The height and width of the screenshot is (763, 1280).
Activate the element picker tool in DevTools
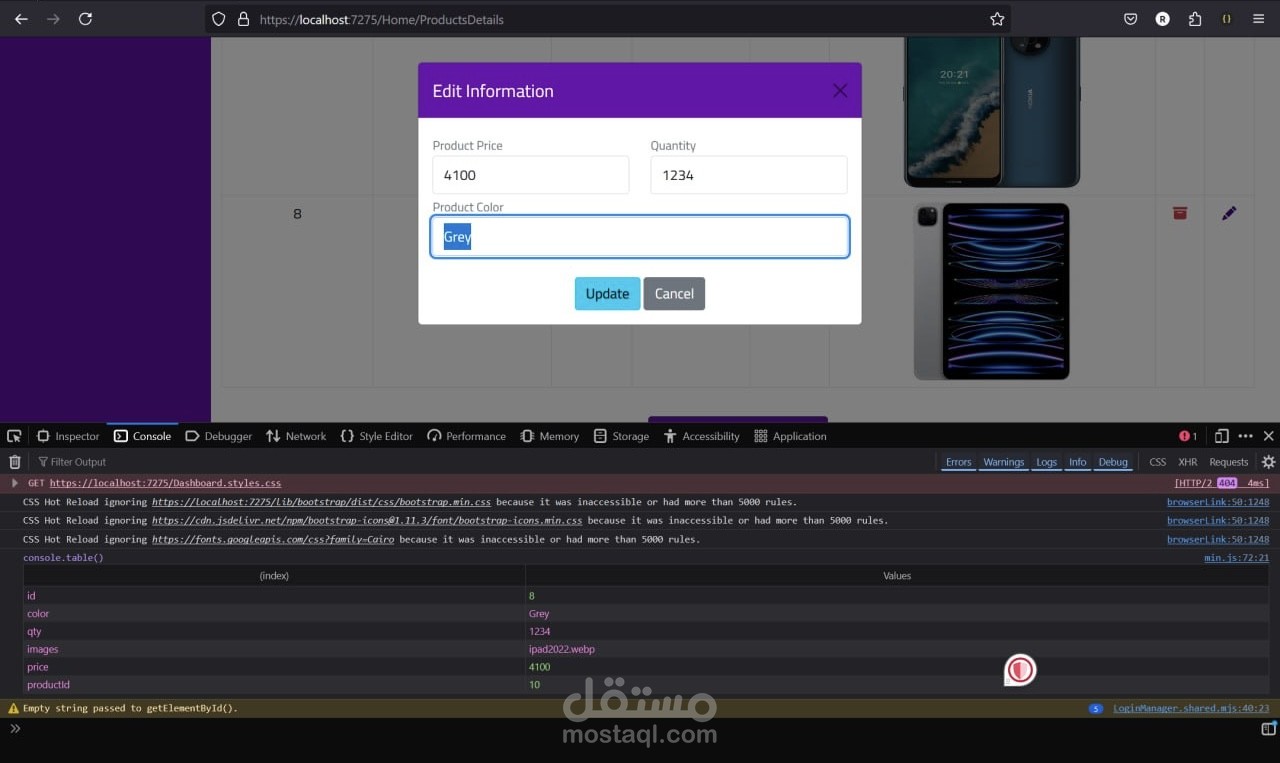pos(14,436)
